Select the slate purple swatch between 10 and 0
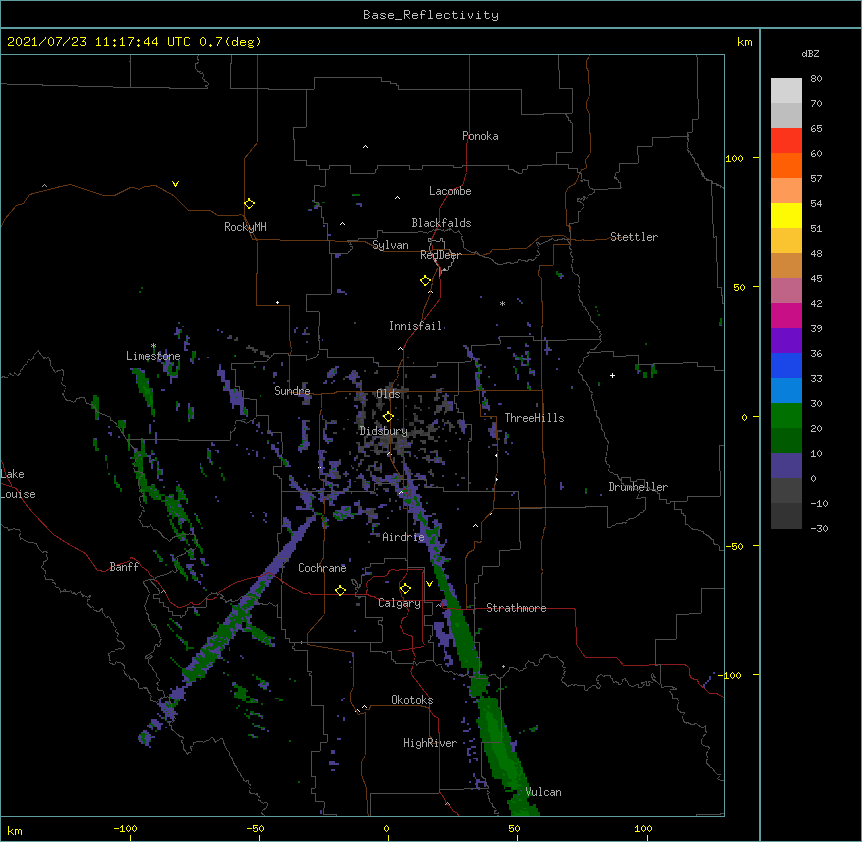 [786, 466]
